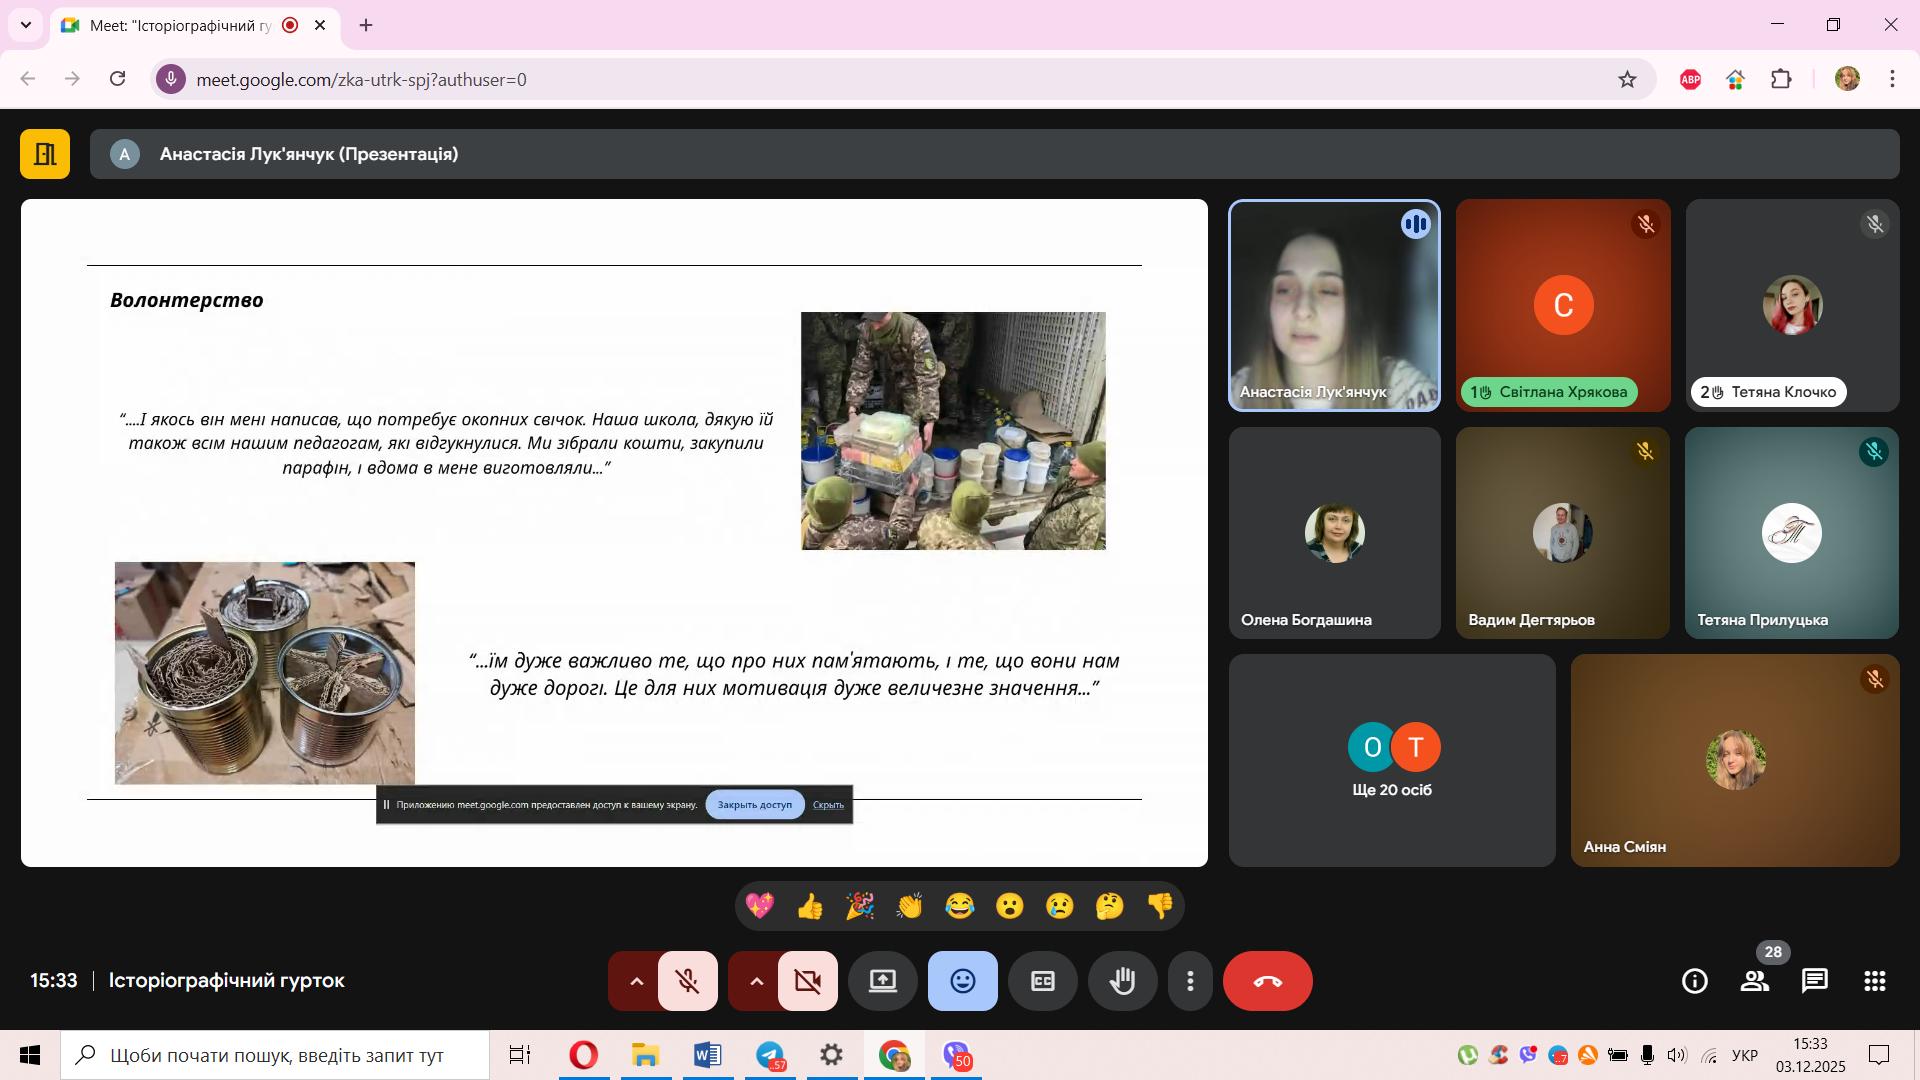Turn on the camera toggle
The image size is (1920, 1080).
pos(808,981)
